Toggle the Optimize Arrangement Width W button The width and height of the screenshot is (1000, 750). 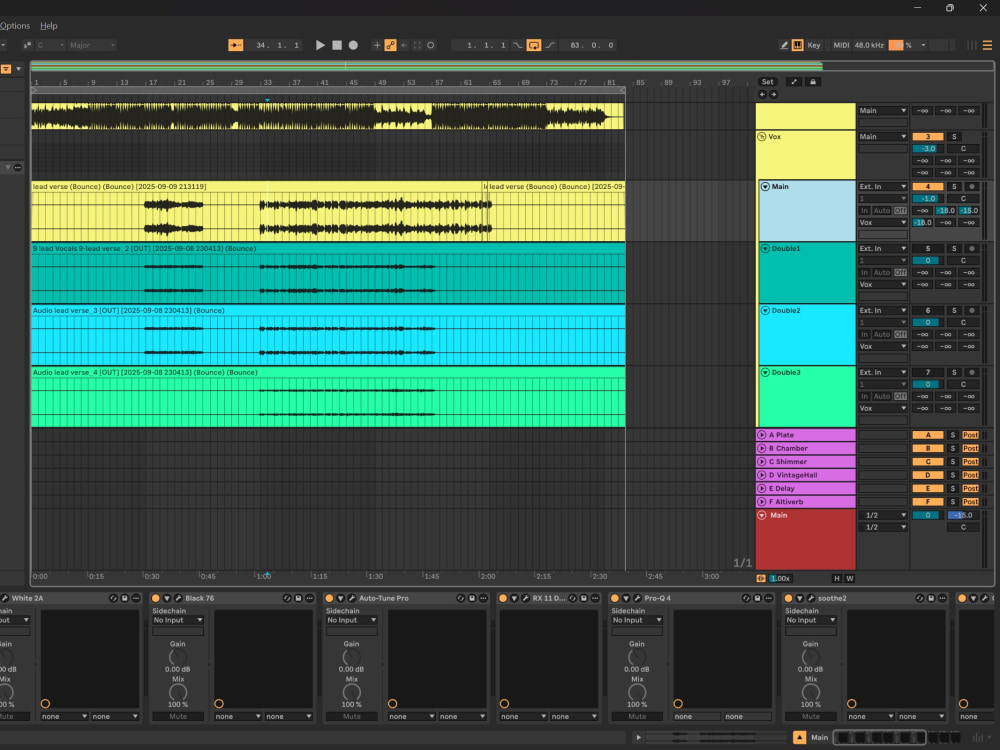coord(849,578)
